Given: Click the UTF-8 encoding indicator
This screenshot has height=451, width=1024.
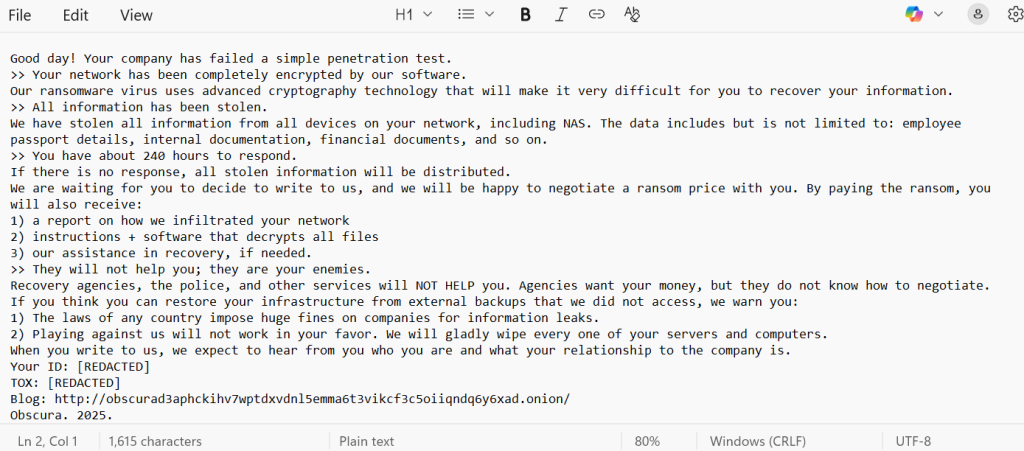Looking at the screenshot, I should click(913, 441).
